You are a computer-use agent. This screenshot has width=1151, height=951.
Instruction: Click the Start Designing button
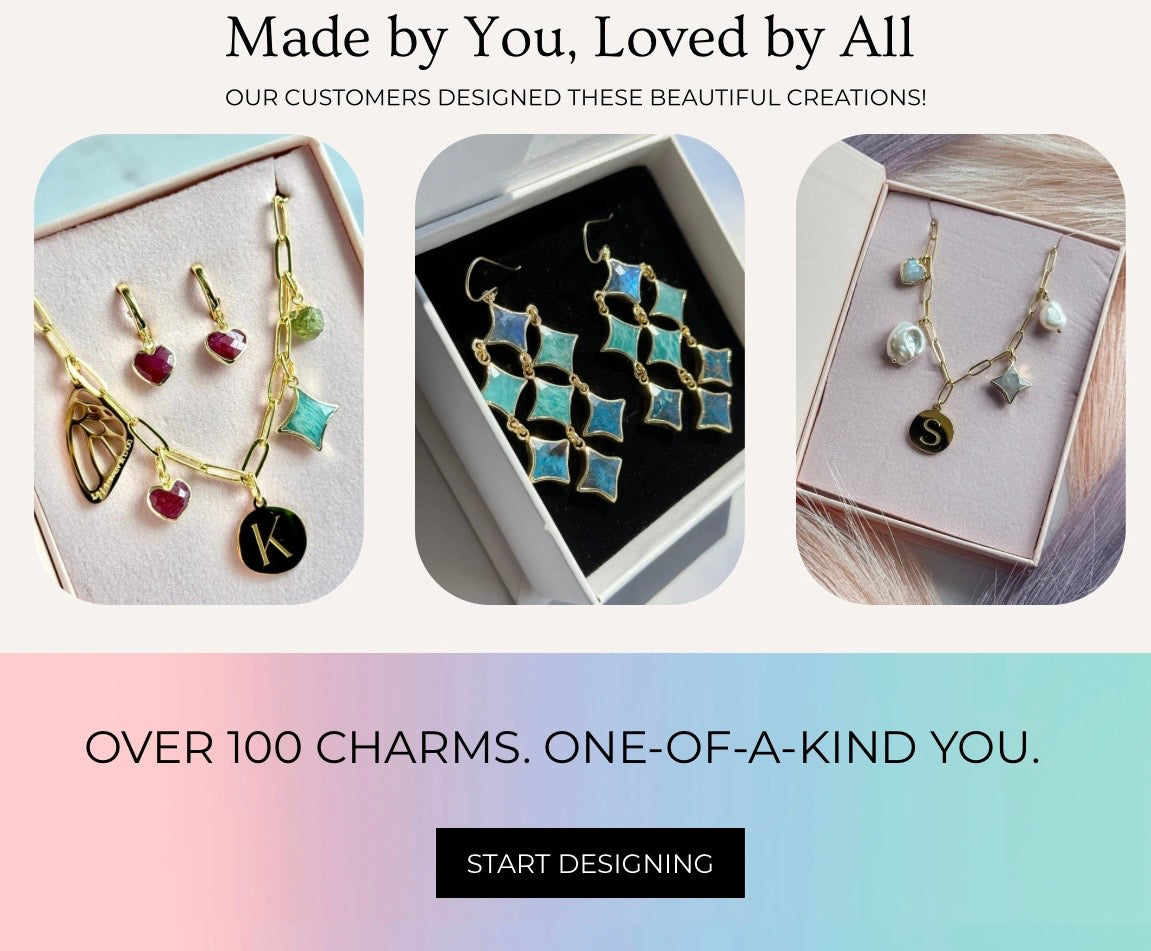point(590,863)
